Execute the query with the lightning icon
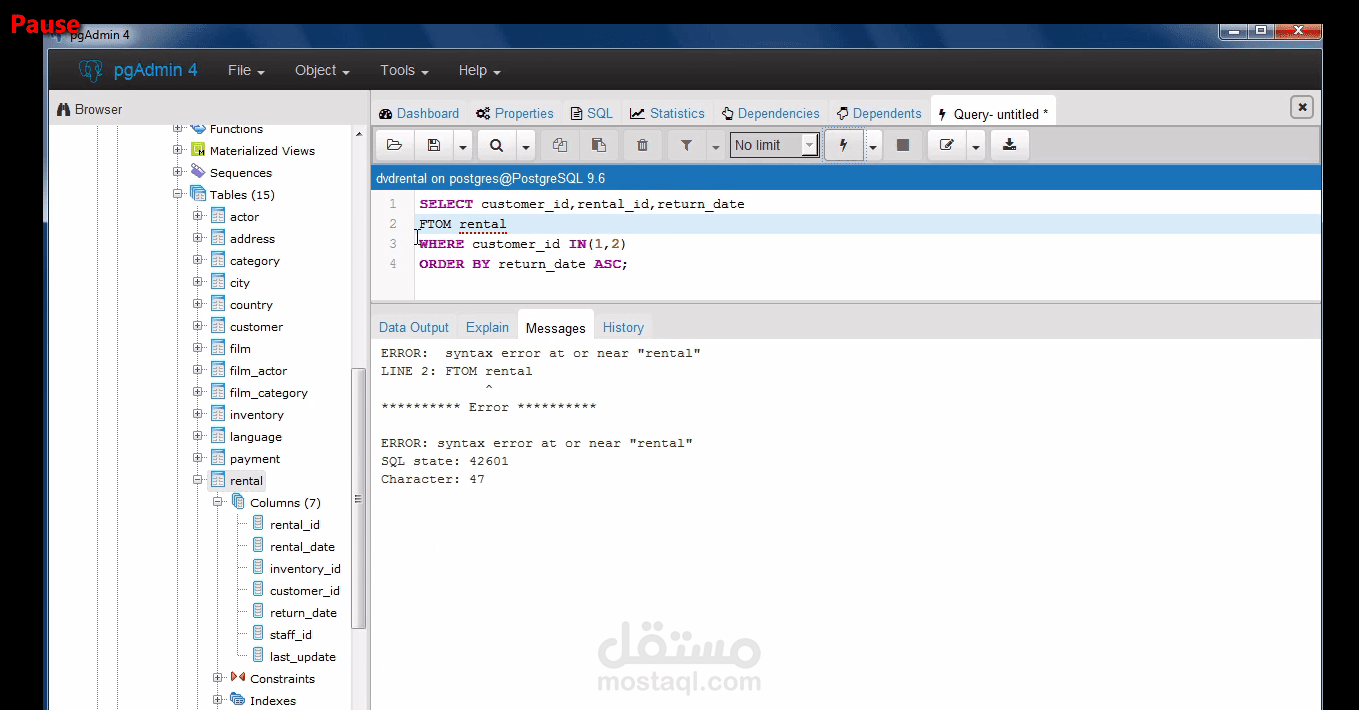 [843, 145]
